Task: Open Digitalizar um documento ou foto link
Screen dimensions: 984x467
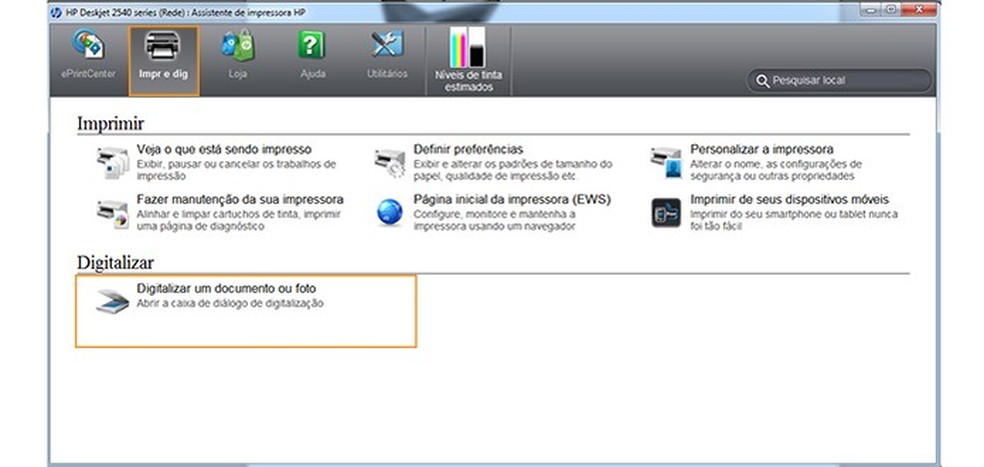Action: click(227, 289)
